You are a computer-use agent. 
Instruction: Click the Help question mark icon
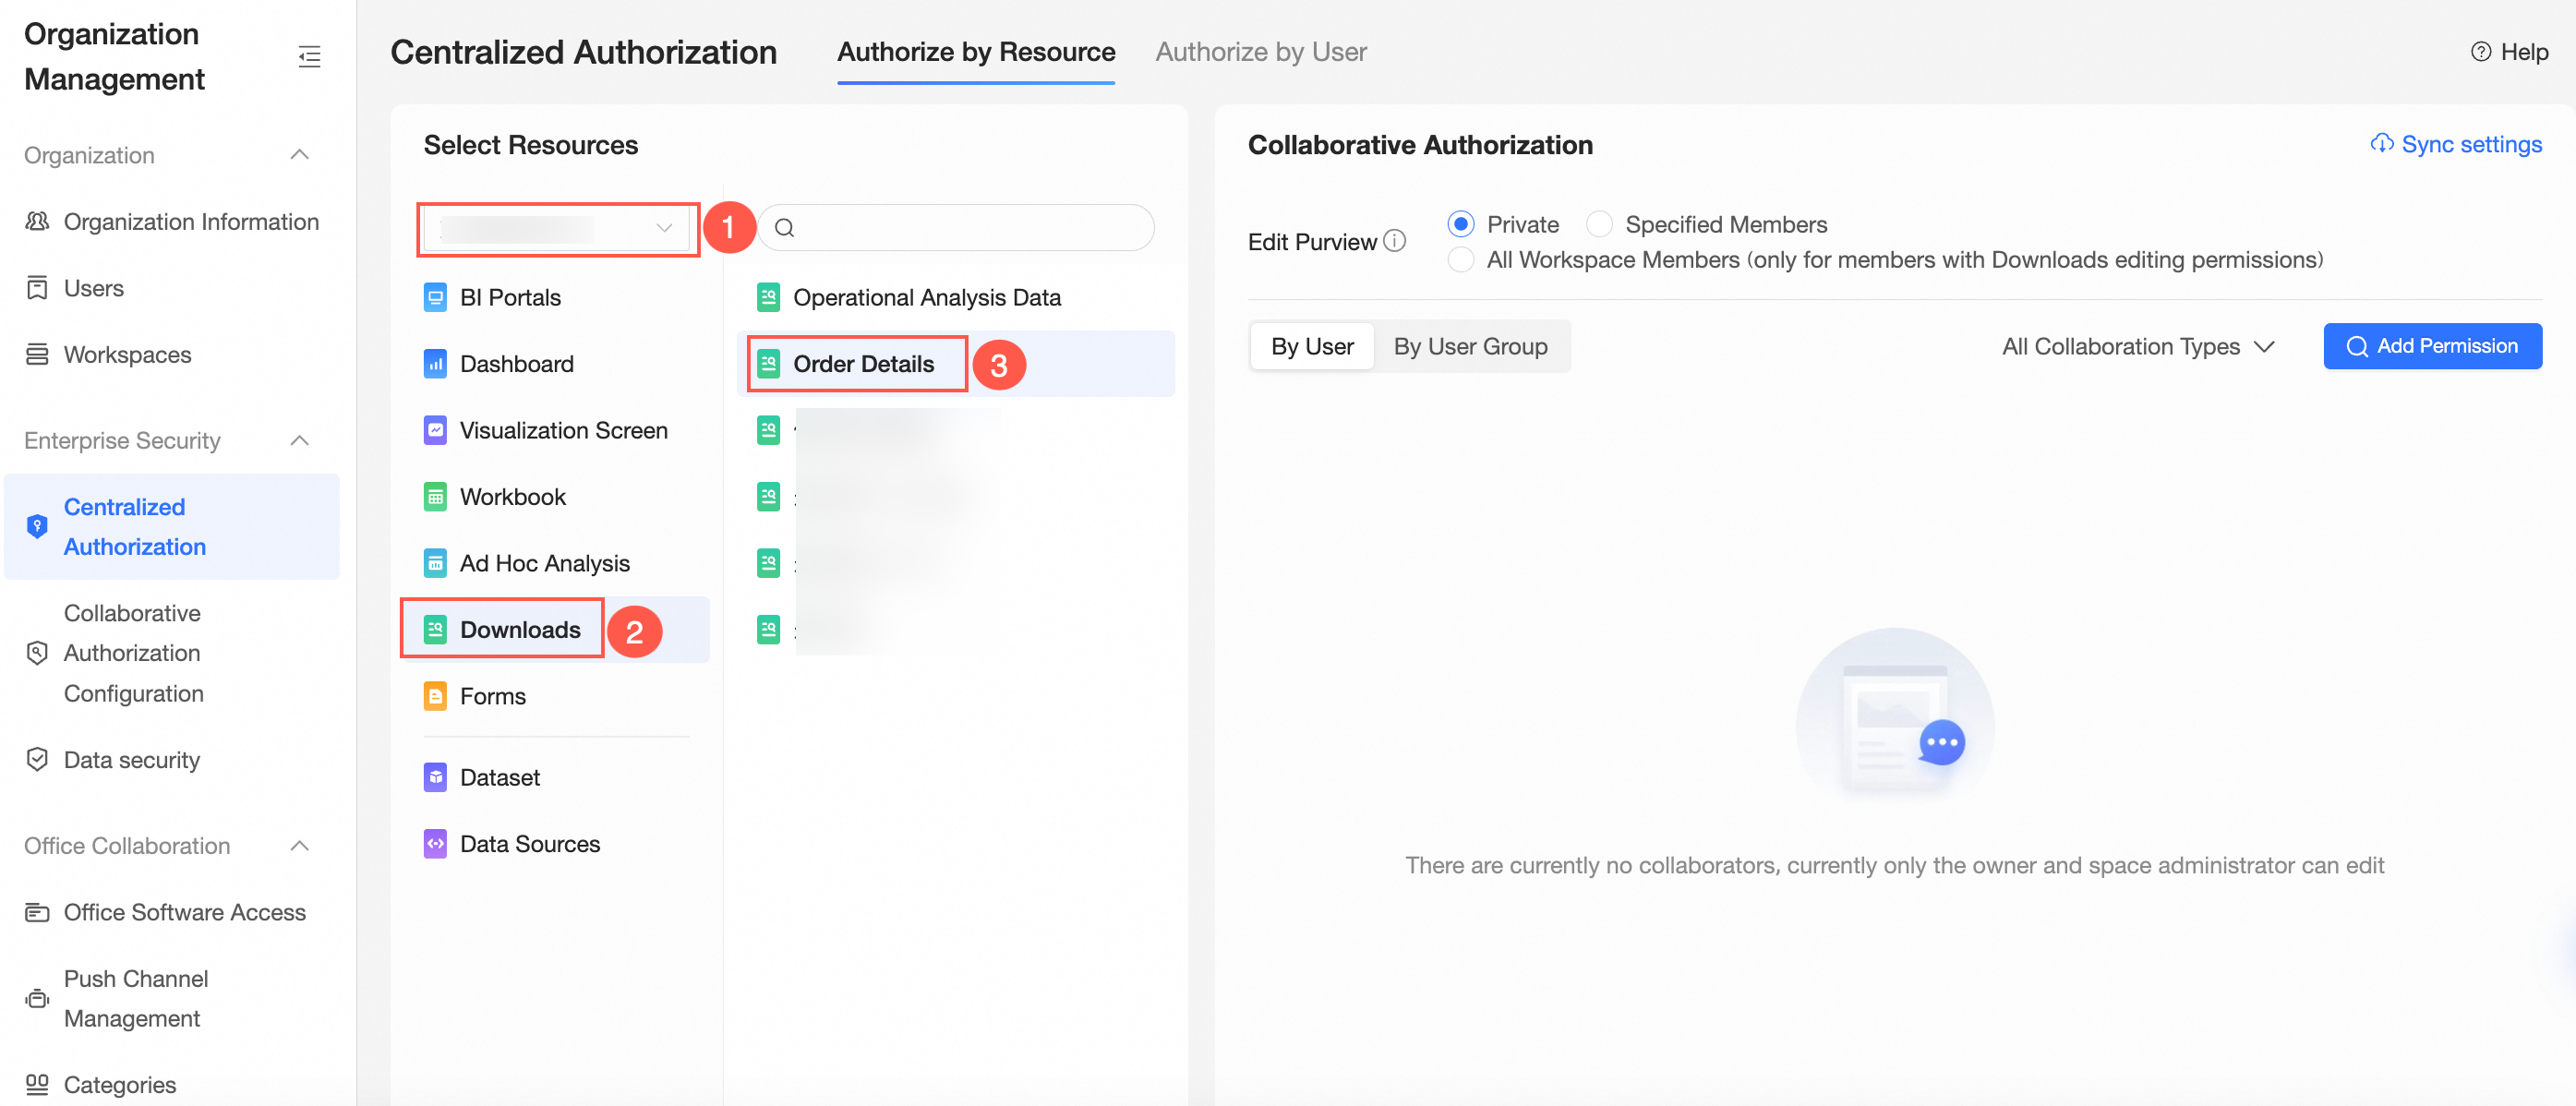coord(2480,52)
